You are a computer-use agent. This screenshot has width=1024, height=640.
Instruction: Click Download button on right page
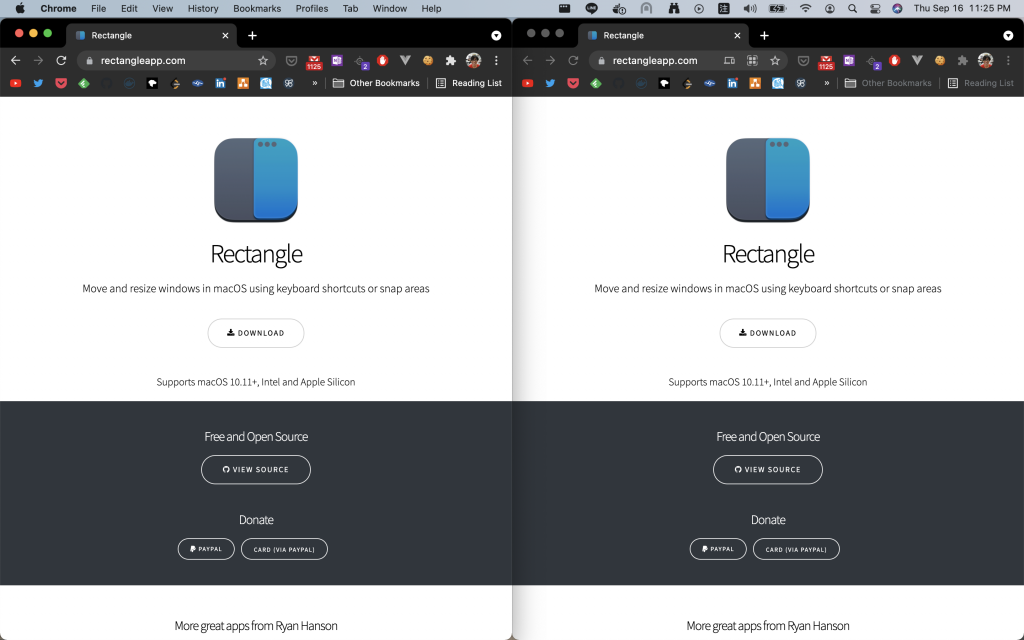768,333
